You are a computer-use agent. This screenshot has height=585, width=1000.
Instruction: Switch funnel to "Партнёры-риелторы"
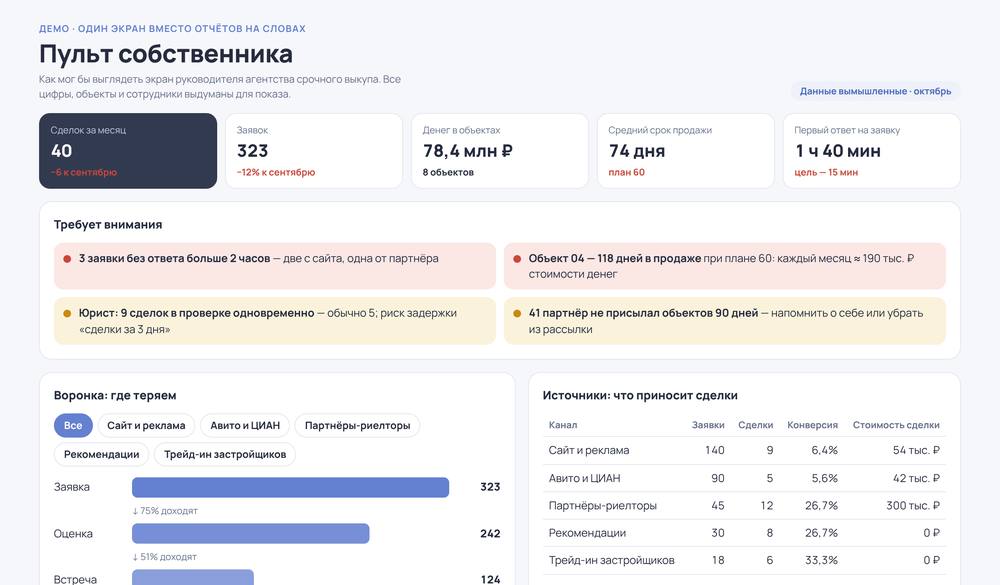pos(357,426)
